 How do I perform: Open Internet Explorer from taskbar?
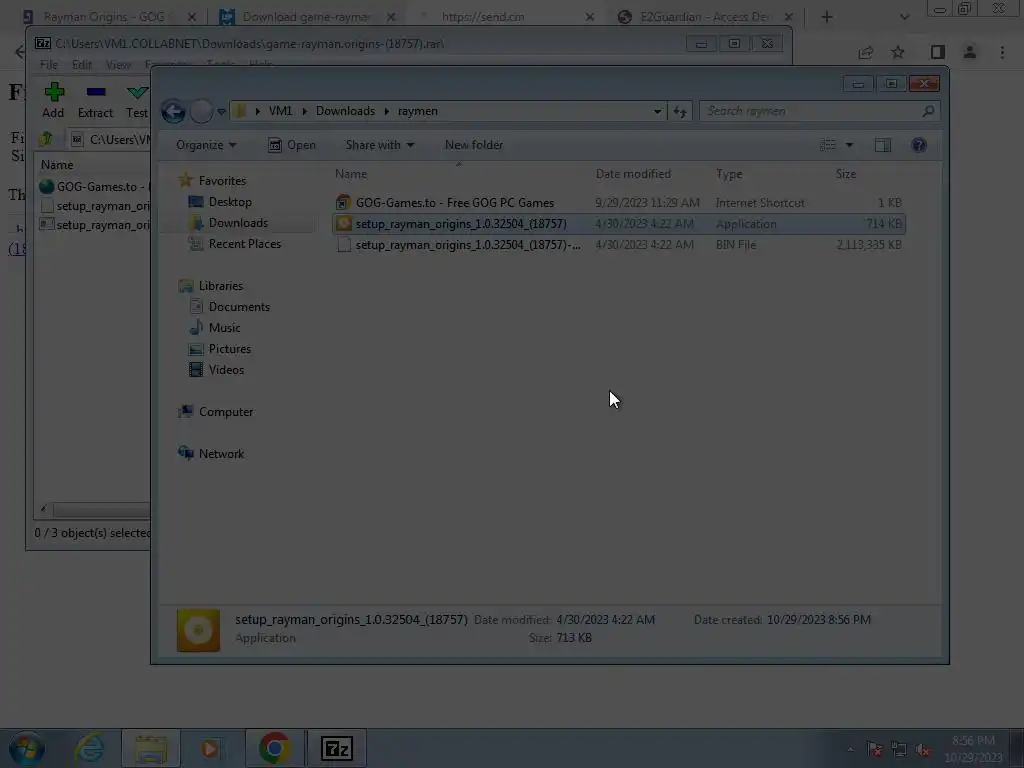[89, 748]
